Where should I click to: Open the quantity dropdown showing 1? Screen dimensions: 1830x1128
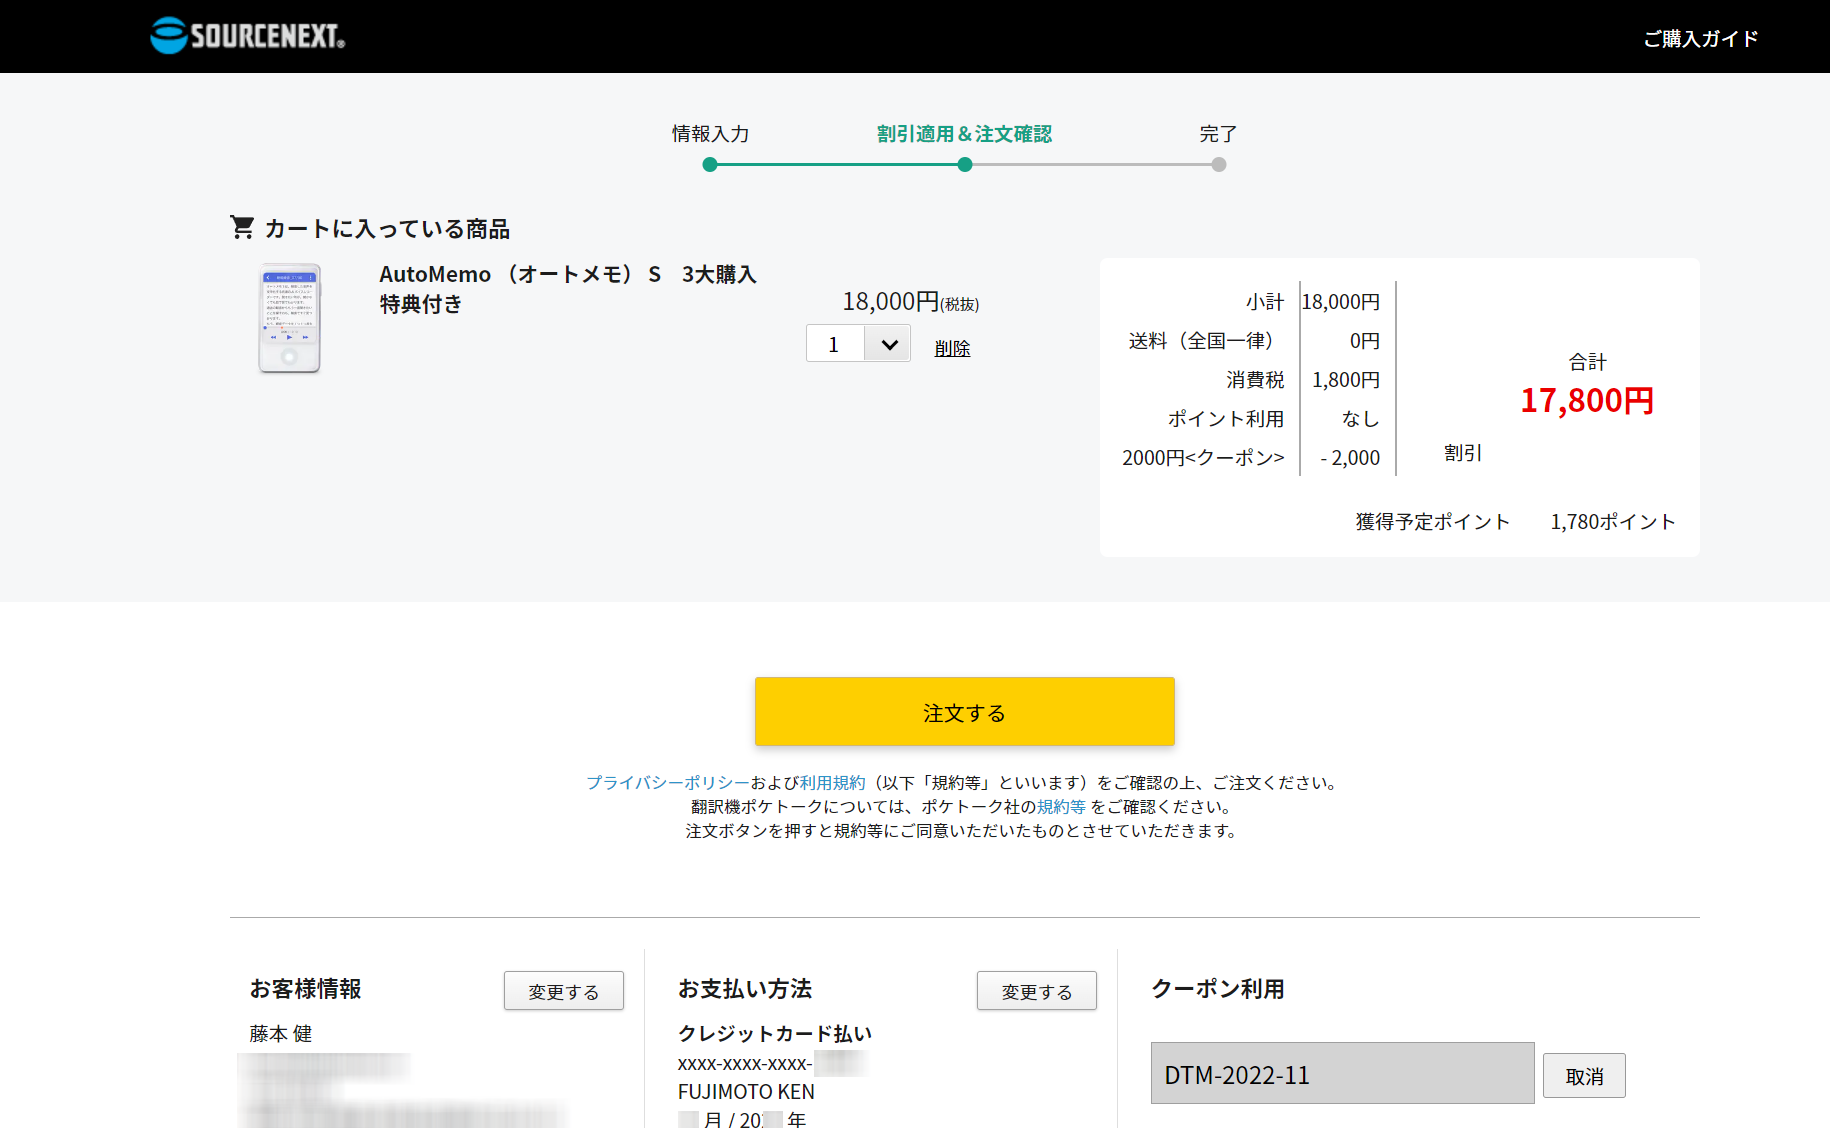click(x=858, y=344)
